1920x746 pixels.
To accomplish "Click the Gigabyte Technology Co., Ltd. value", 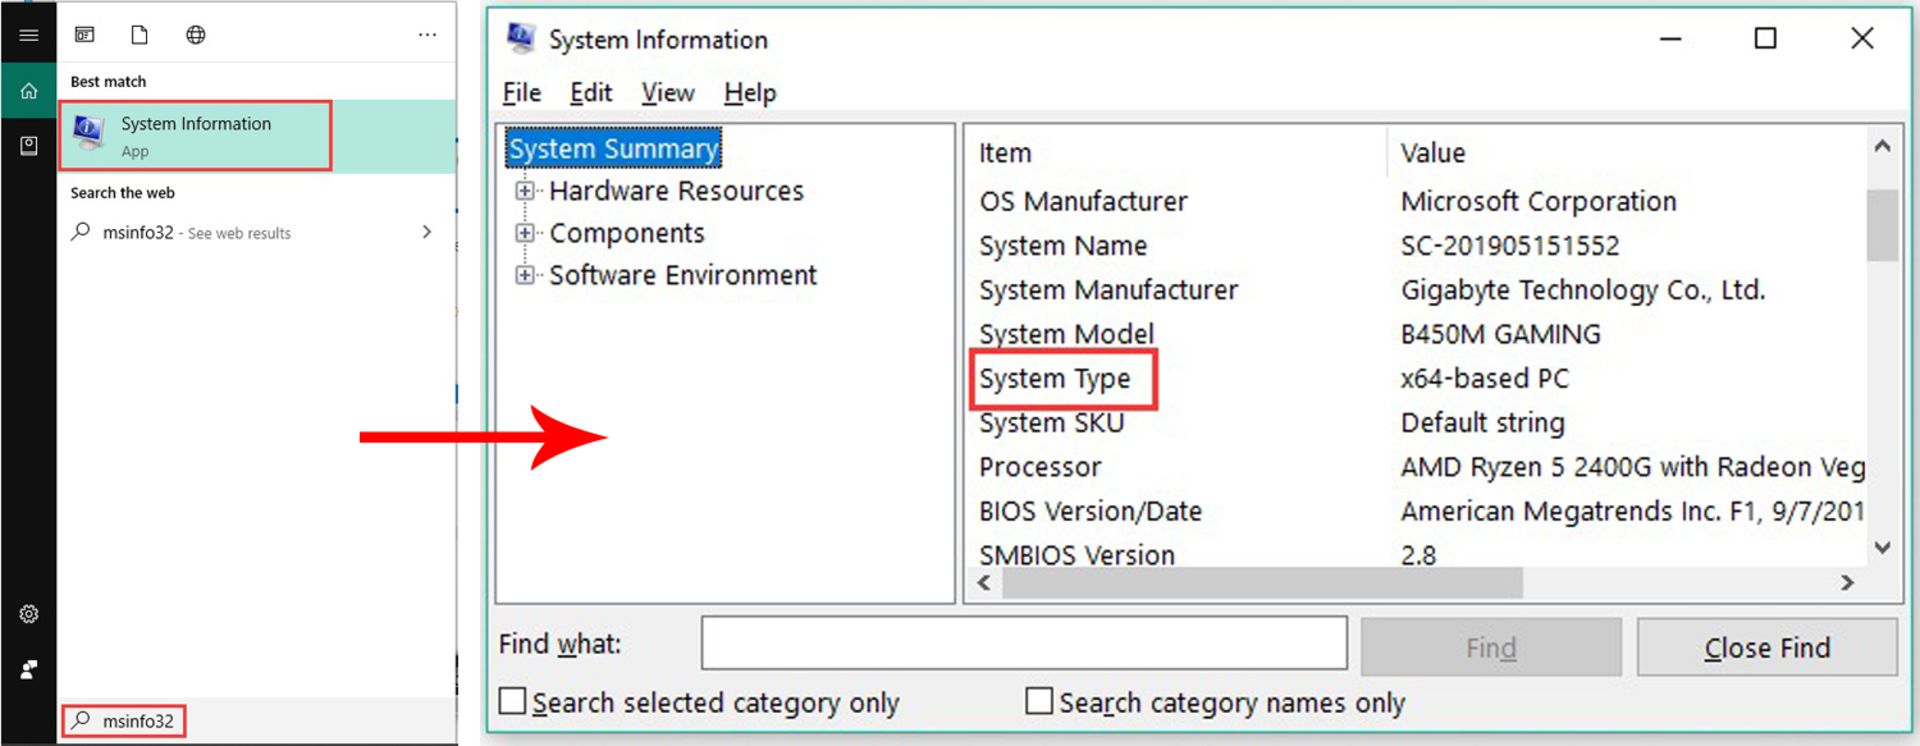I will click(1583, 290).
